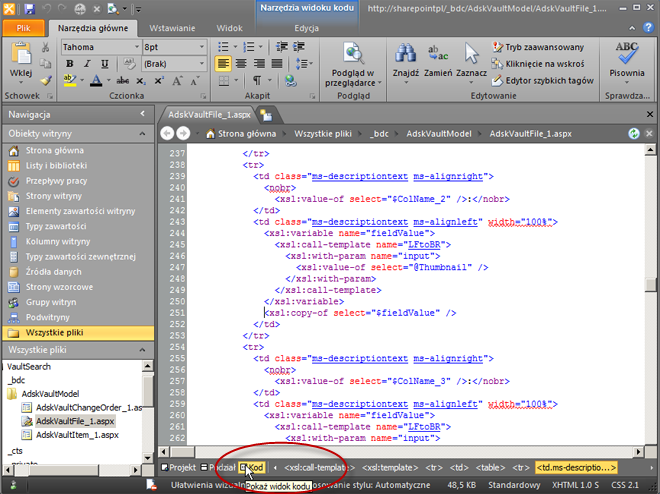
Task: Collapse the Wszystkie pliki panel chevron
Action: tap(142, 350)
